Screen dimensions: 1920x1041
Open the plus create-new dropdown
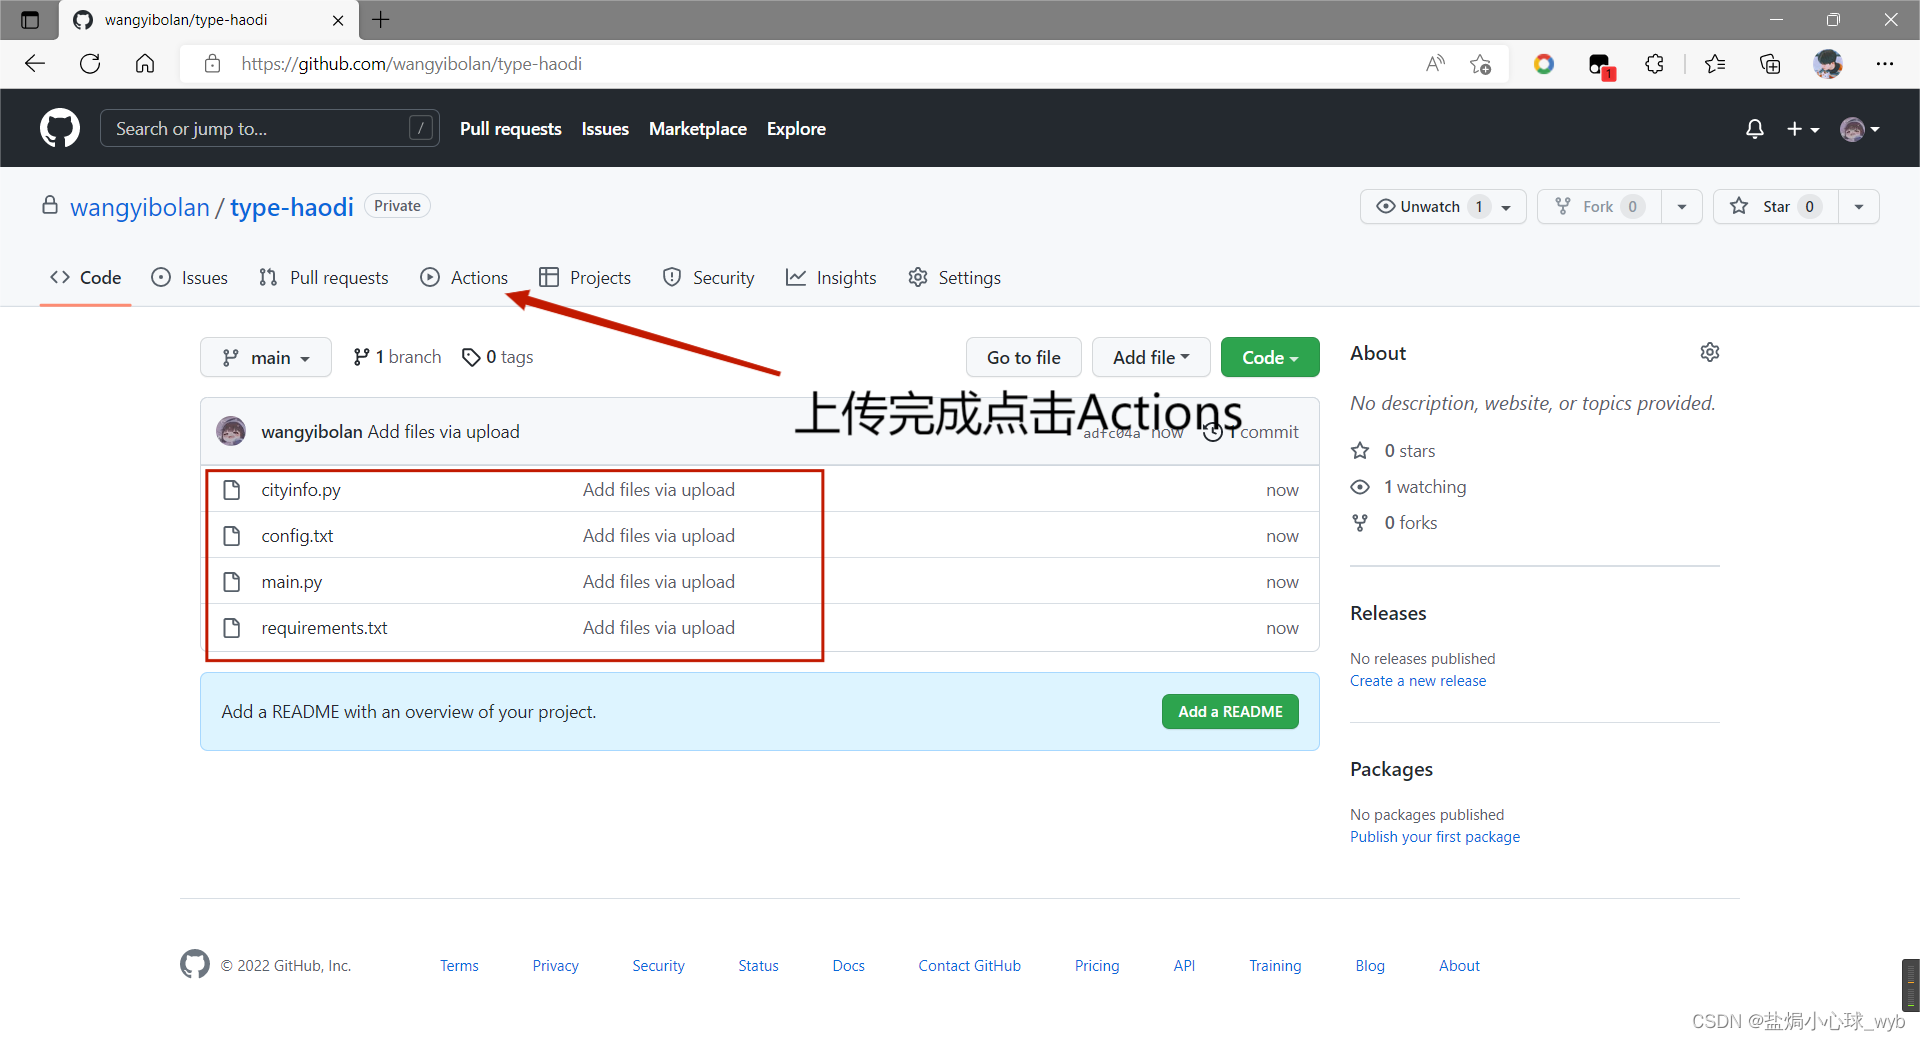(x=1803, y=129)
